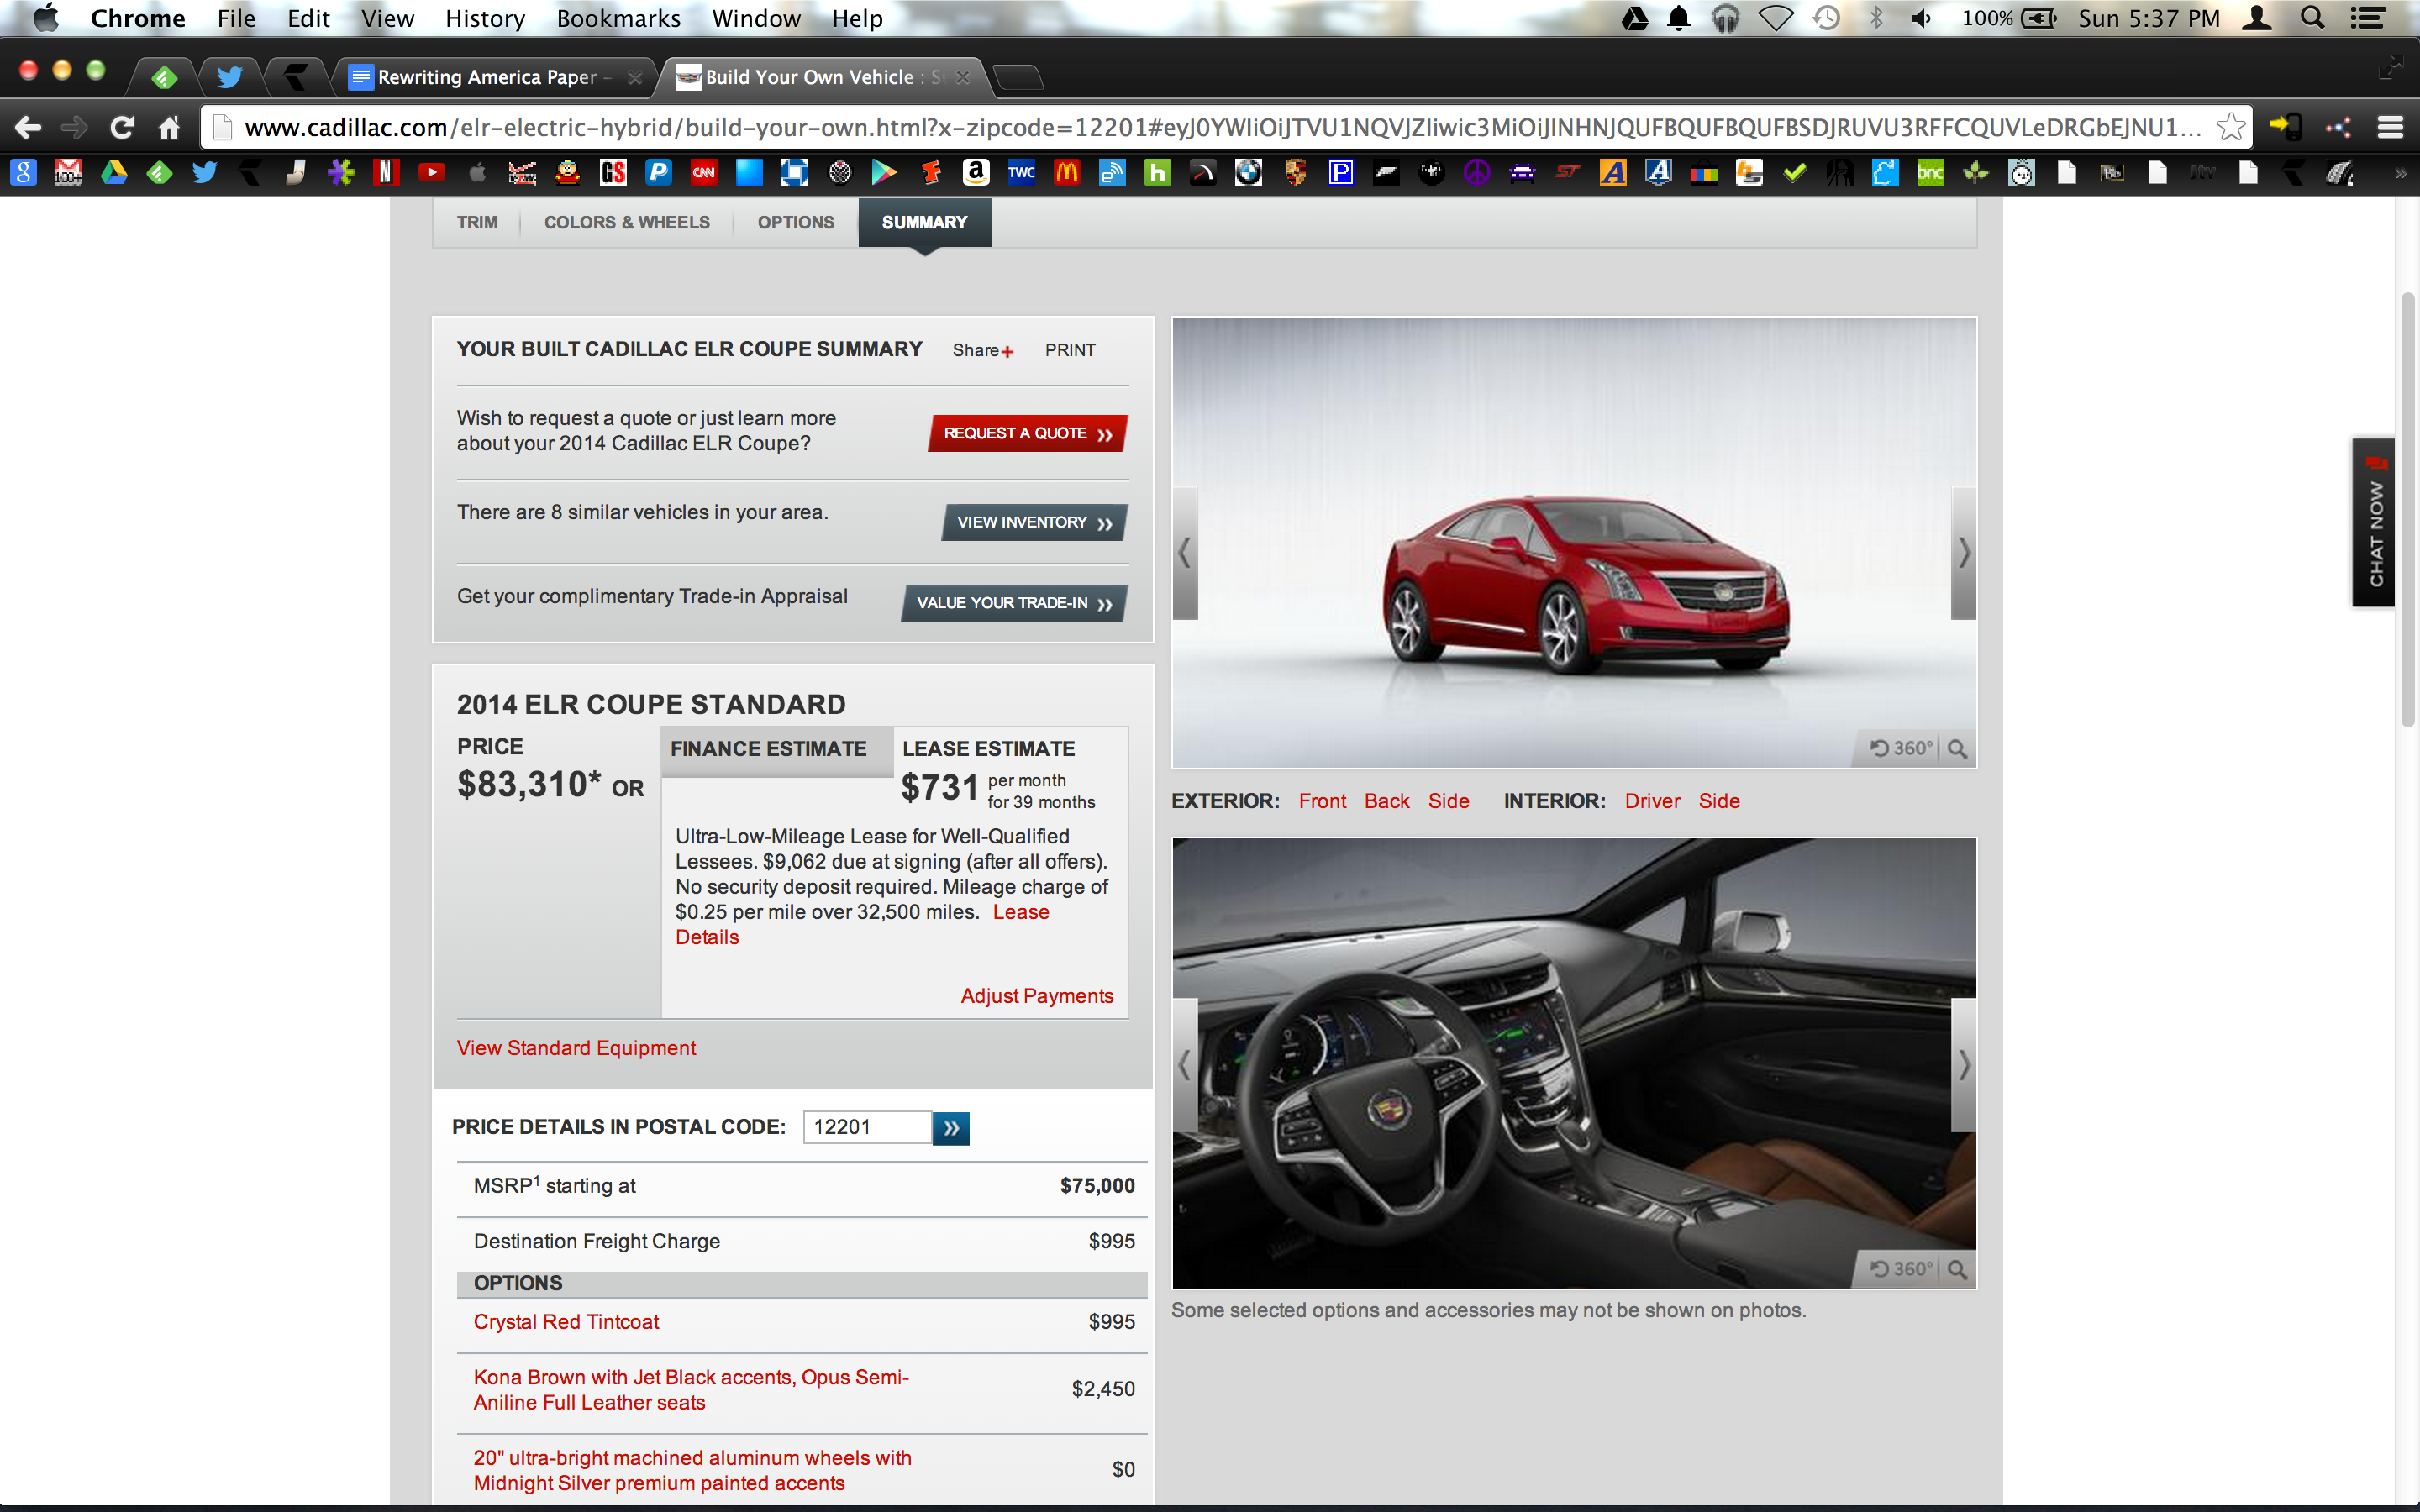
Task: Click the Twitter bookmark in bookmarks bar
Action: (x=204, y=173)
